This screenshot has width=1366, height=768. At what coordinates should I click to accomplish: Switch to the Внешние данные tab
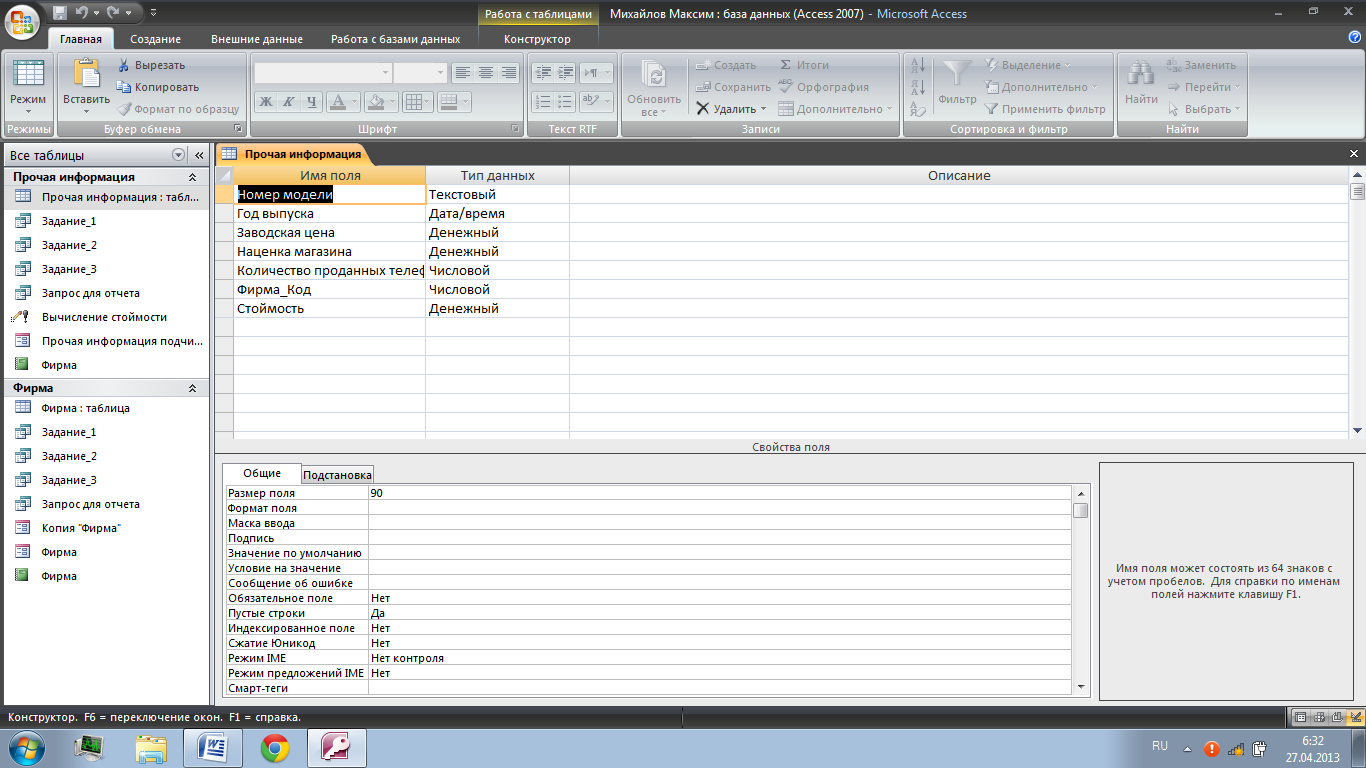pyautogui.click(x=257, y=39)
